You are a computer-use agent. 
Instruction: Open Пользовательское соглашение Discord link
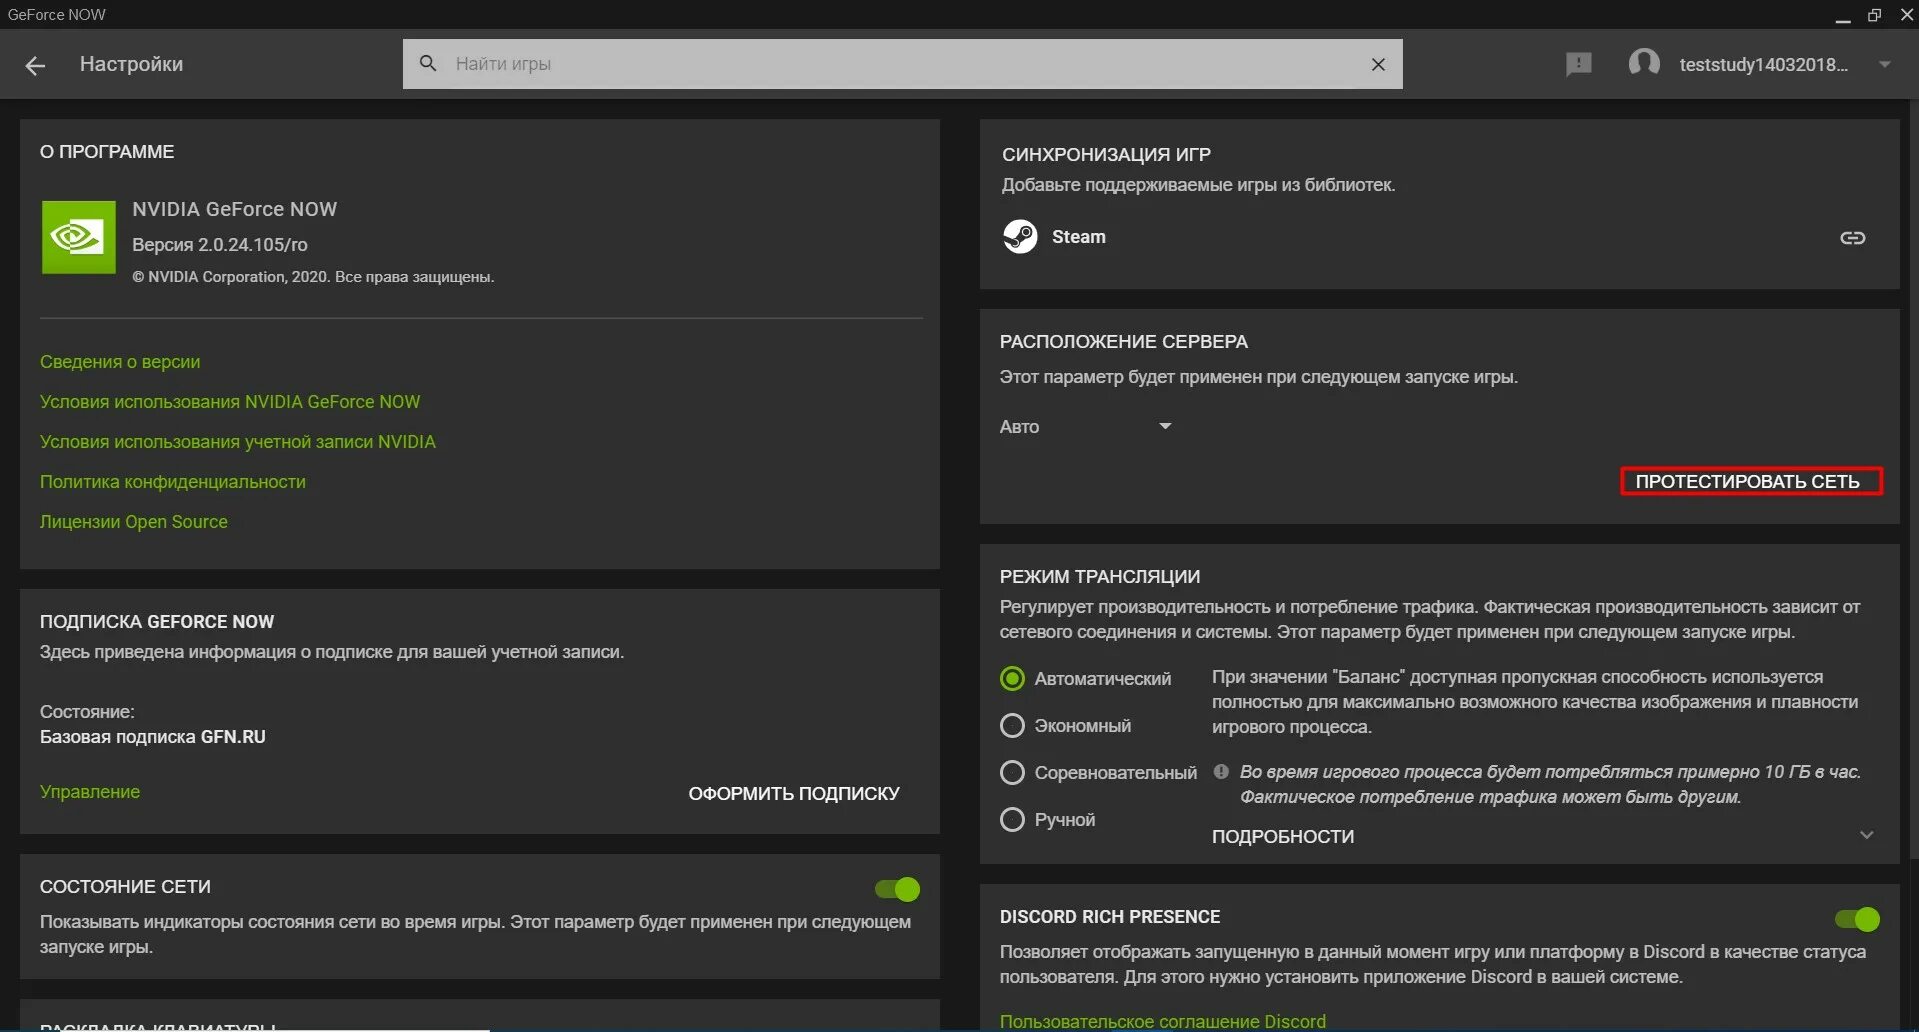(1163, 1021)
